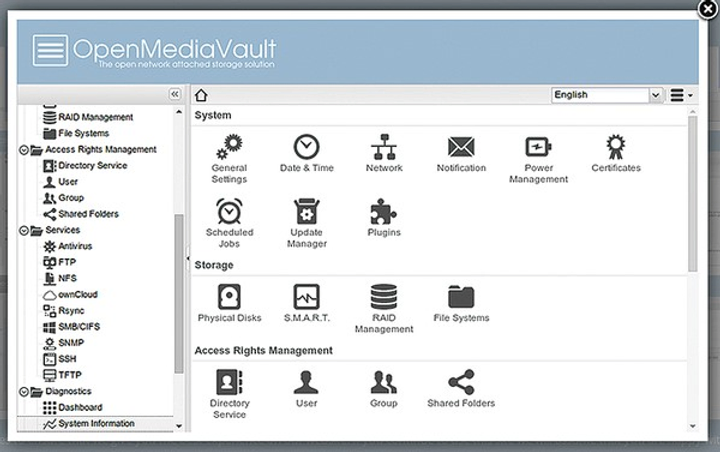Screen dimensions: 720x452
Task: Click the English language input field
Action: click(x=600, y=95)
